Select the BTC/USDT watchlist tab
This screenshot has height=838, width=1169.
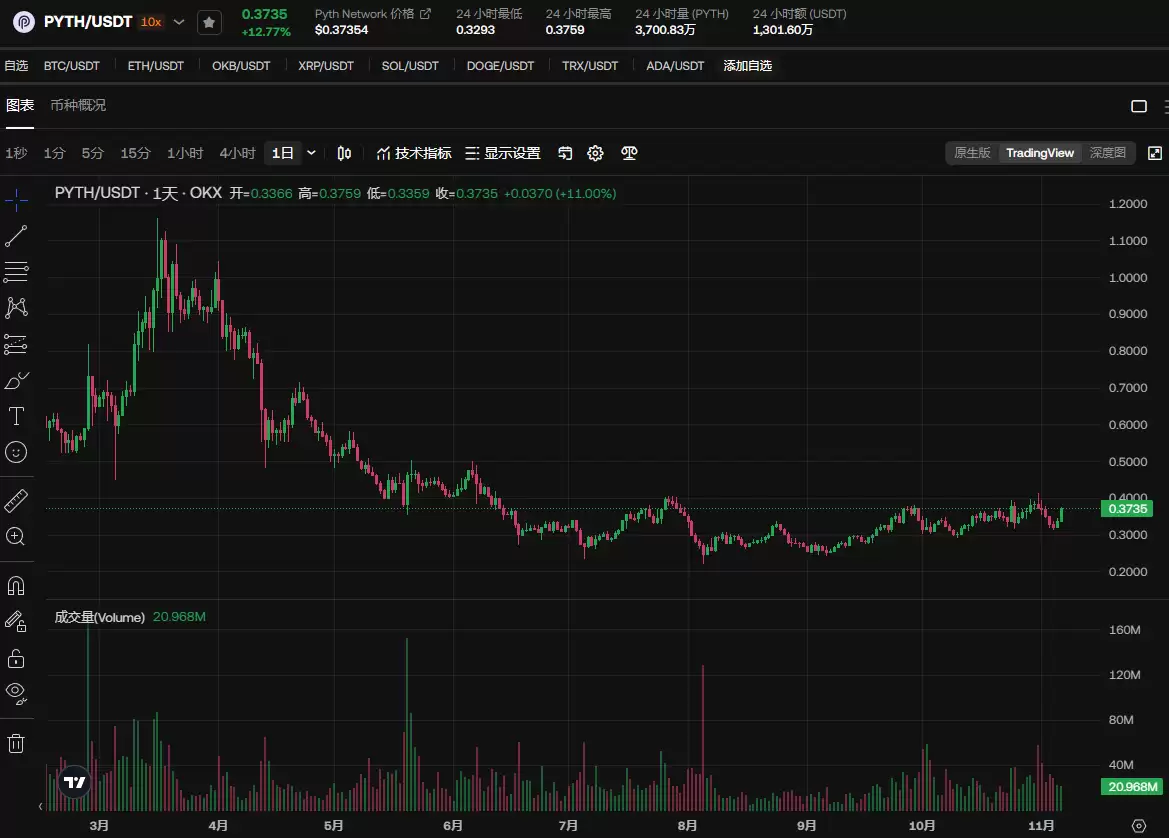[x=71, y=65]
